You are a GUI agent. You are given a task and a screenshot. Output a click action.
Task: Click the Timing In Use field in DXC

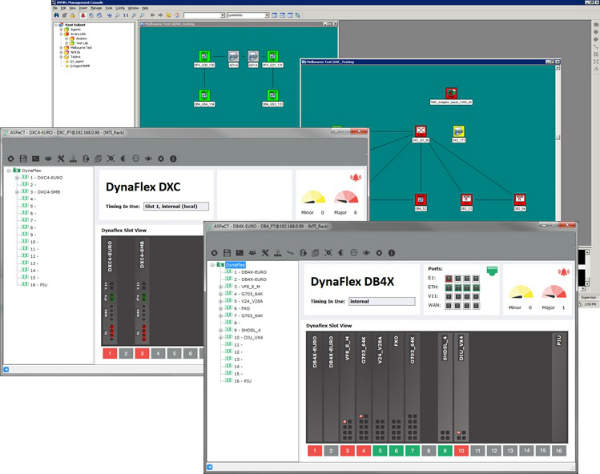point(175,206)
